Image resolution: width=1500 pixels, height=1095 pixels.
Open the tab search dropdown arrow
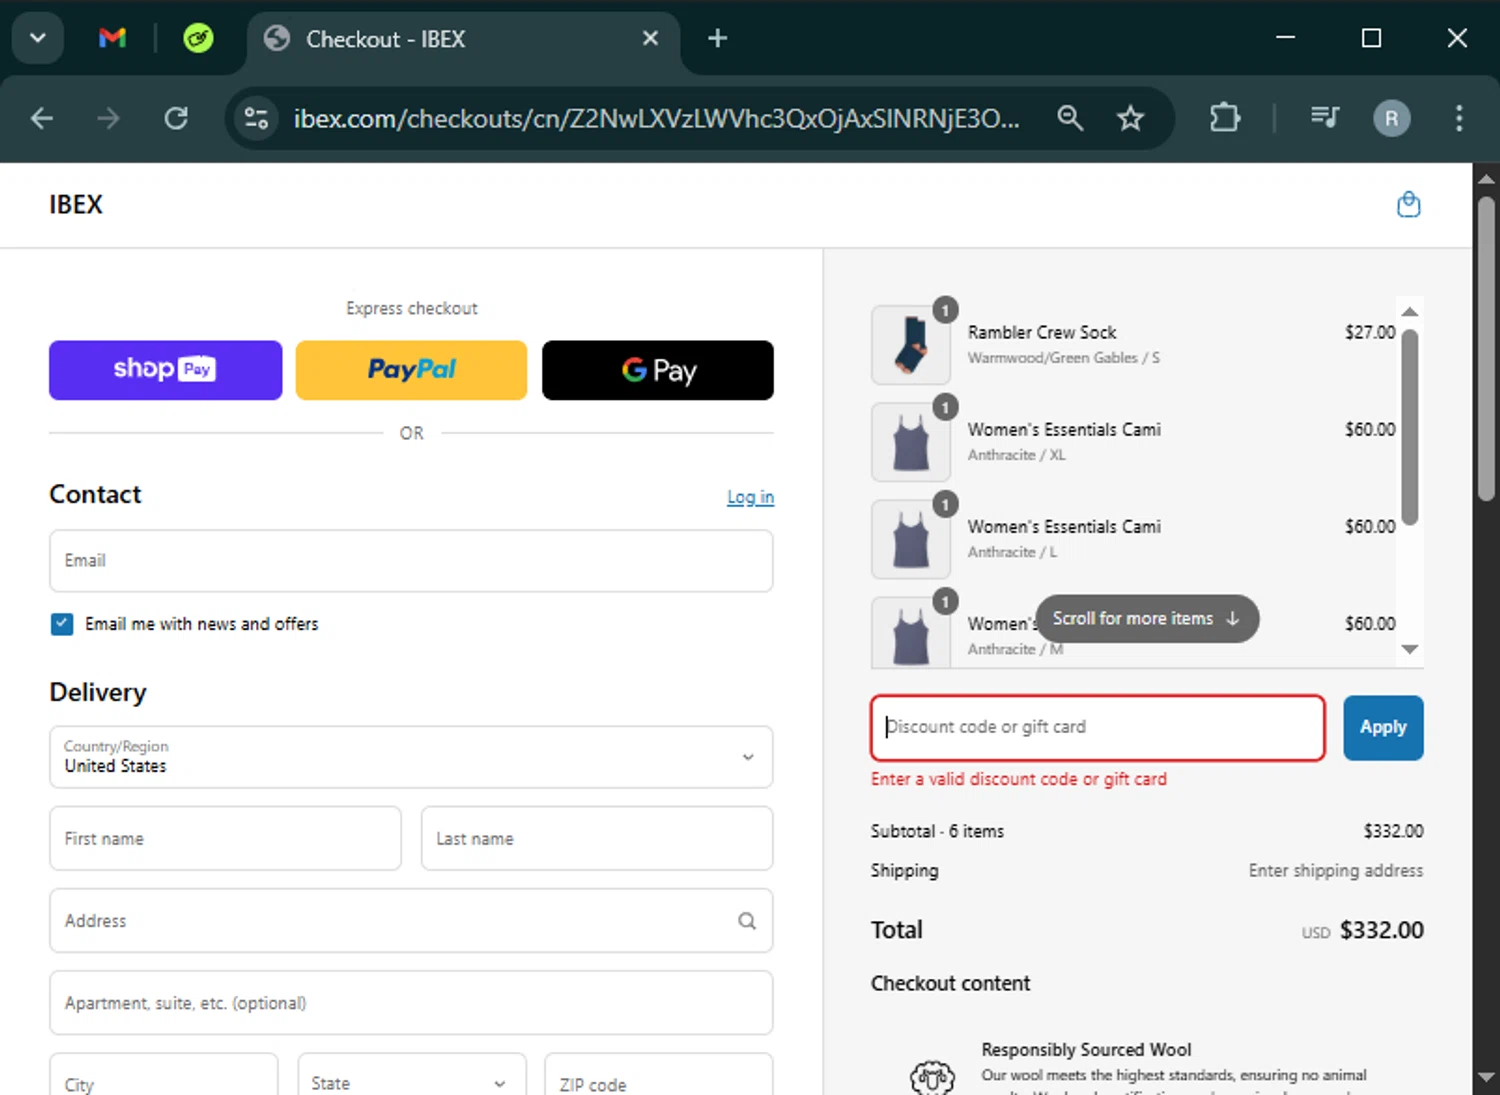(x=38, y=38)
